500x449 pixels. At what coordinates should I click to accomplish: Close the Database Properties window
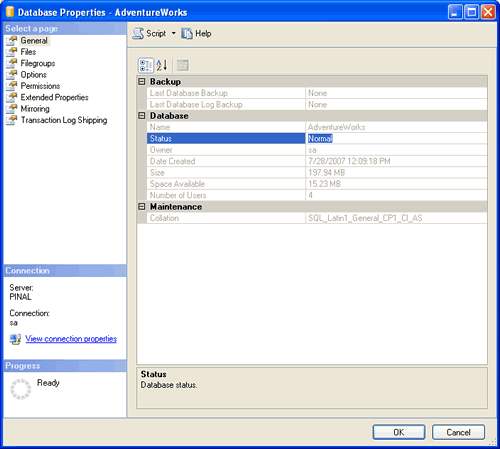[x=488, y=12]
